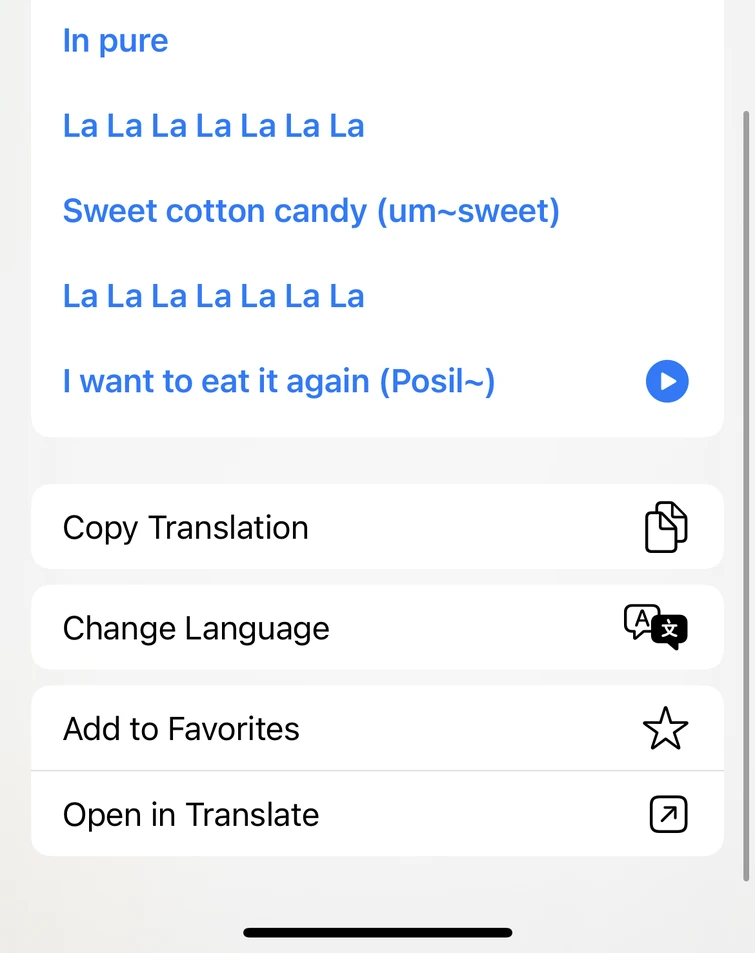
Task: Tap Add to Favorites text label
Action: pyautogui.click(x=181, y=728)
